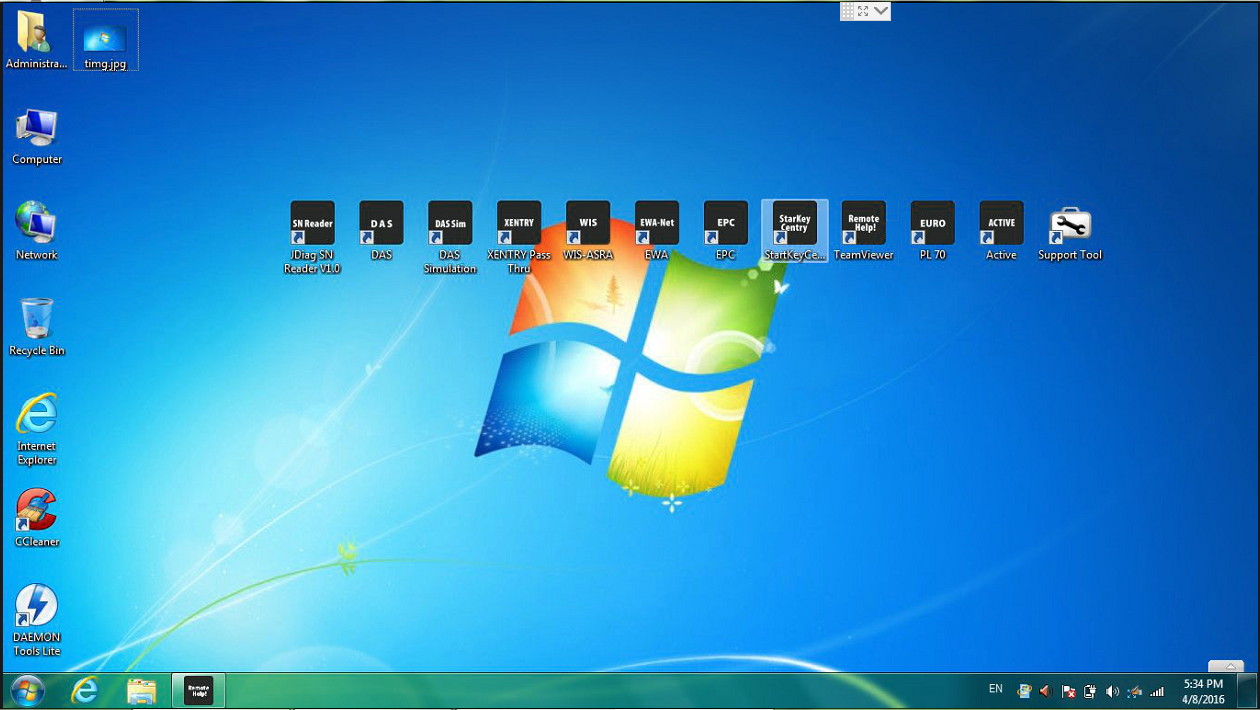The width and height of the screenshot is (1260, 710).
Task: Expand the panel tab above the clock
Action: [x=1226, y=666]
